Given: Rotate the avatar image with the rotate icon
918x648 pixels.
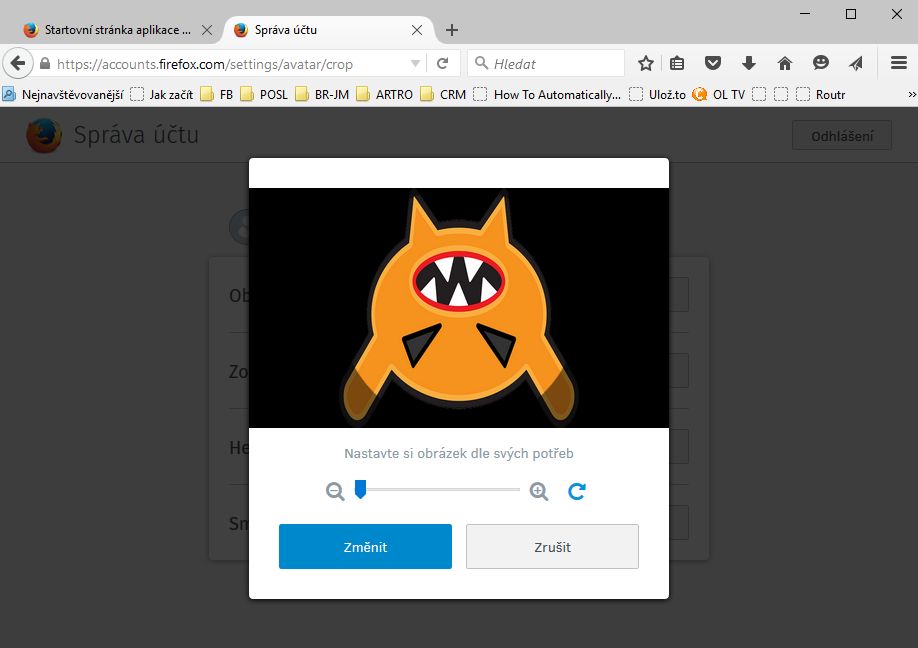Looking at the screenshot, I should point(577,491).
